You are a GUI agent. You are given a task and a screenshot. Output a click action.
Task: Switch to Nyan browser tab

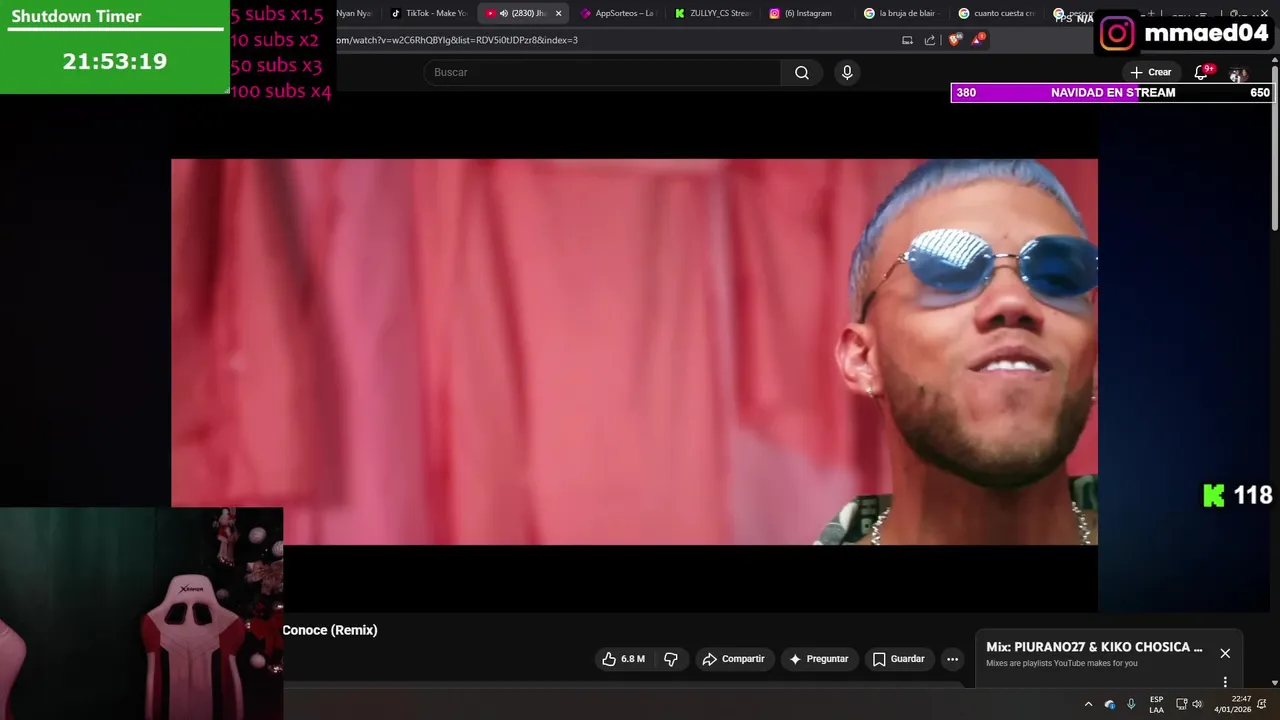click(355, 13)
